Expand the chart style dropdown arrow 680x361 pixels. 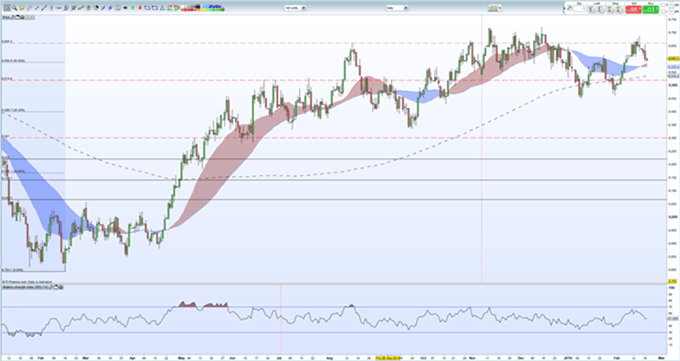499,8
